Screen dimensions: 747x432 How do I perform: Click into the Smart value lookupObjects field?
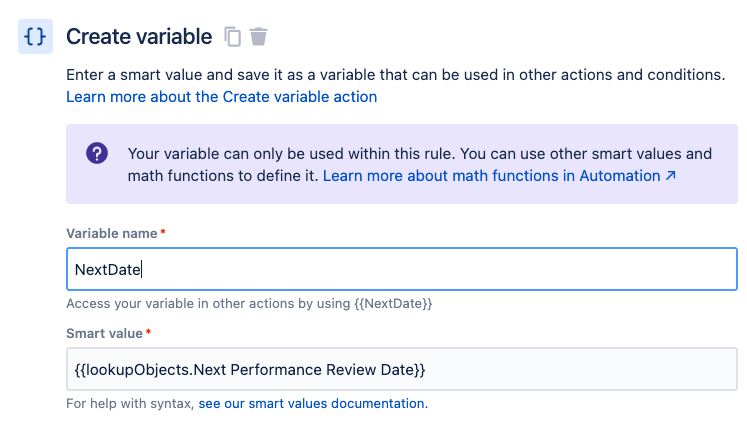(x=400, y=369)
